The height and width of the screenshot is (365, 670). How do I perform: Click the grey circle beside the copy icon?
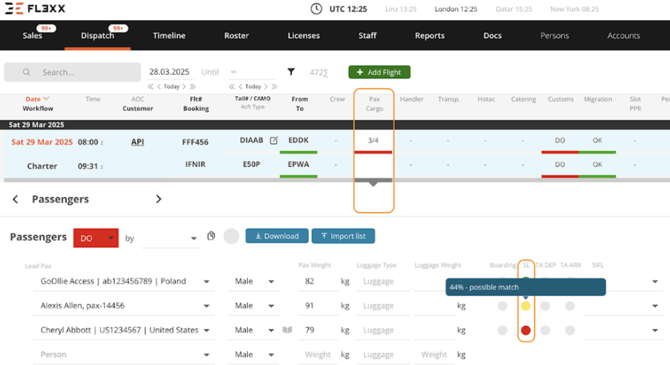tap(231, 236)
